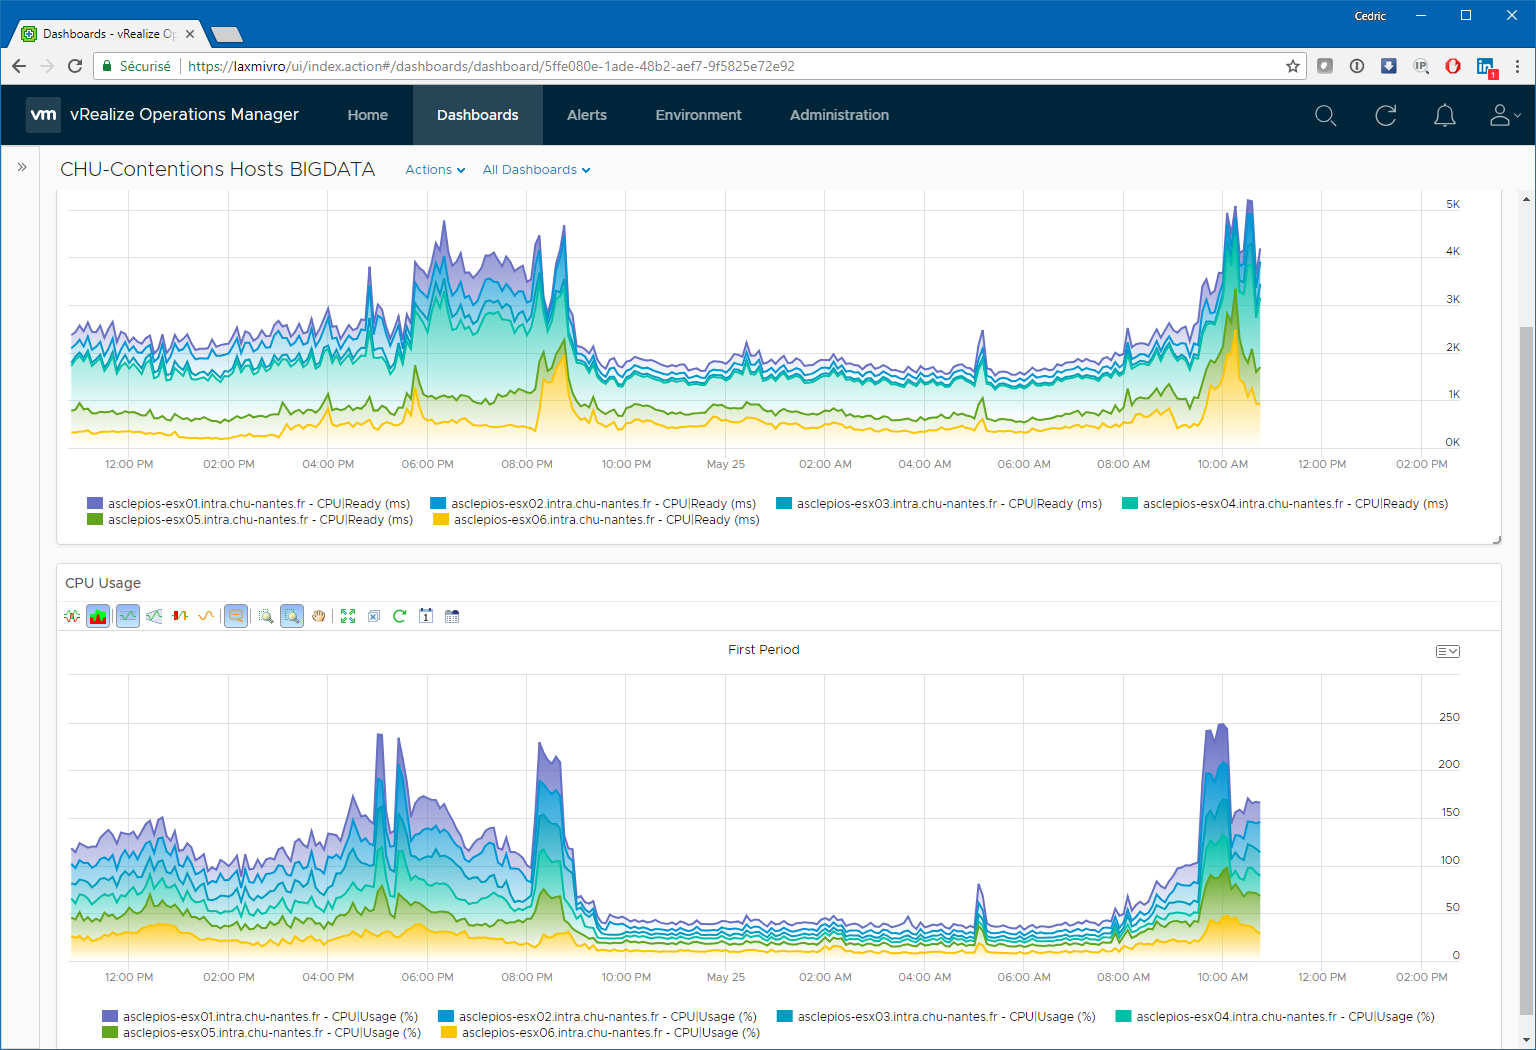Open the chart legend options menu button

click(x=1447, y=651)
